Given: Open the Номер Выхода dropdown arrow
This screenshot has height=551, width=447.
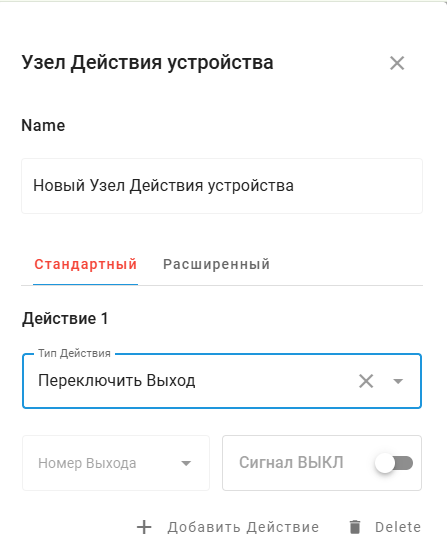Looking at the screenshot, I should [186, 463].
